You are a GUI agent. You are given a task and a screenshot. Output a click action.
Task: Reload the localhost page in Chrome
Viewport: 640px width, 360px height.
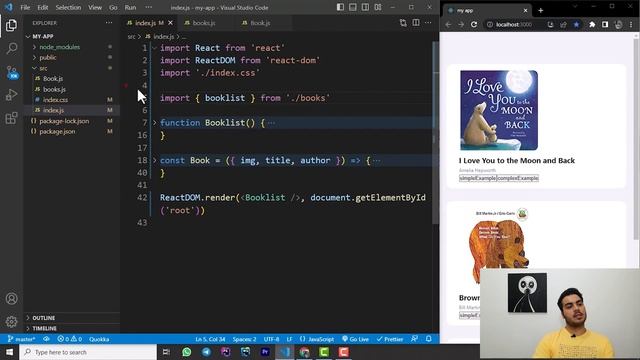point(474,24)
